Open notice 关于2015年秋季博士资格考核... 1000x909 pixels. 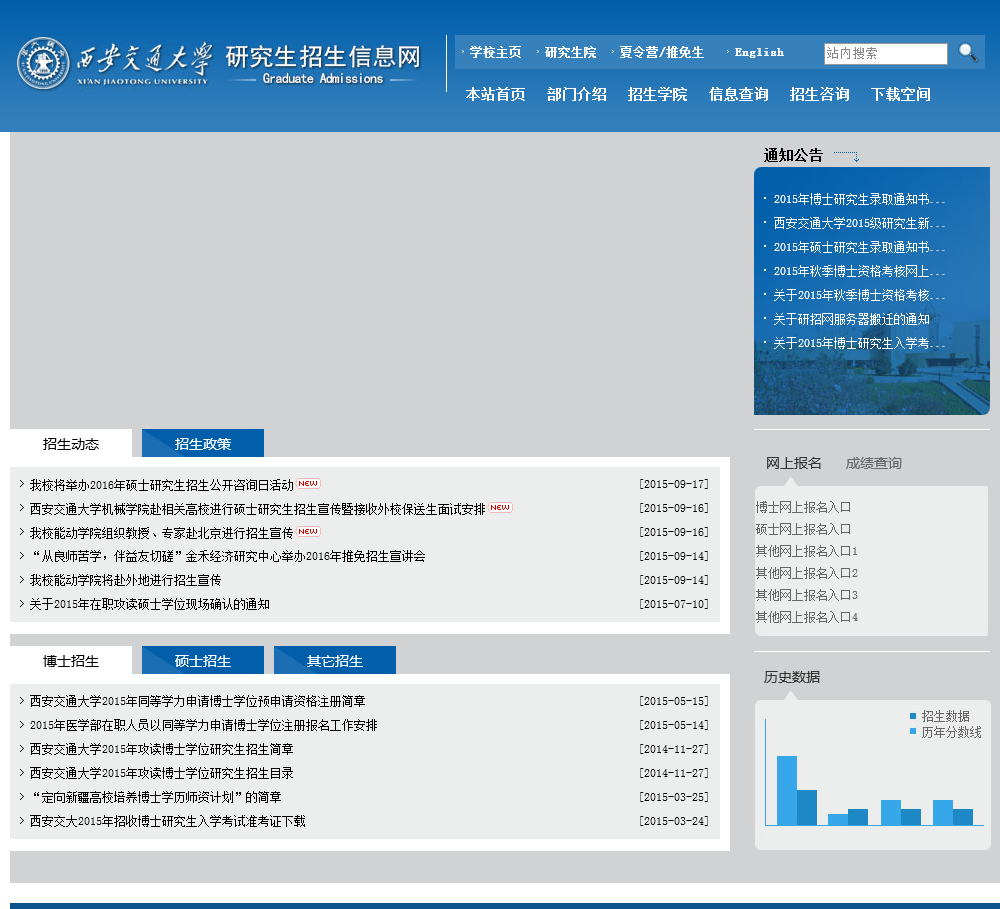click(858, 295)
